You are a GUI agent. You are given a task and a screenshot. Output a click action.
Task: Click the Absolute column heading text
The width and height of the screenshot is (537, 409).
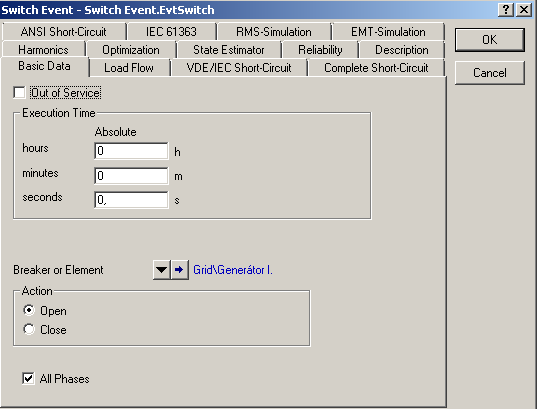[x=115, y=132]
